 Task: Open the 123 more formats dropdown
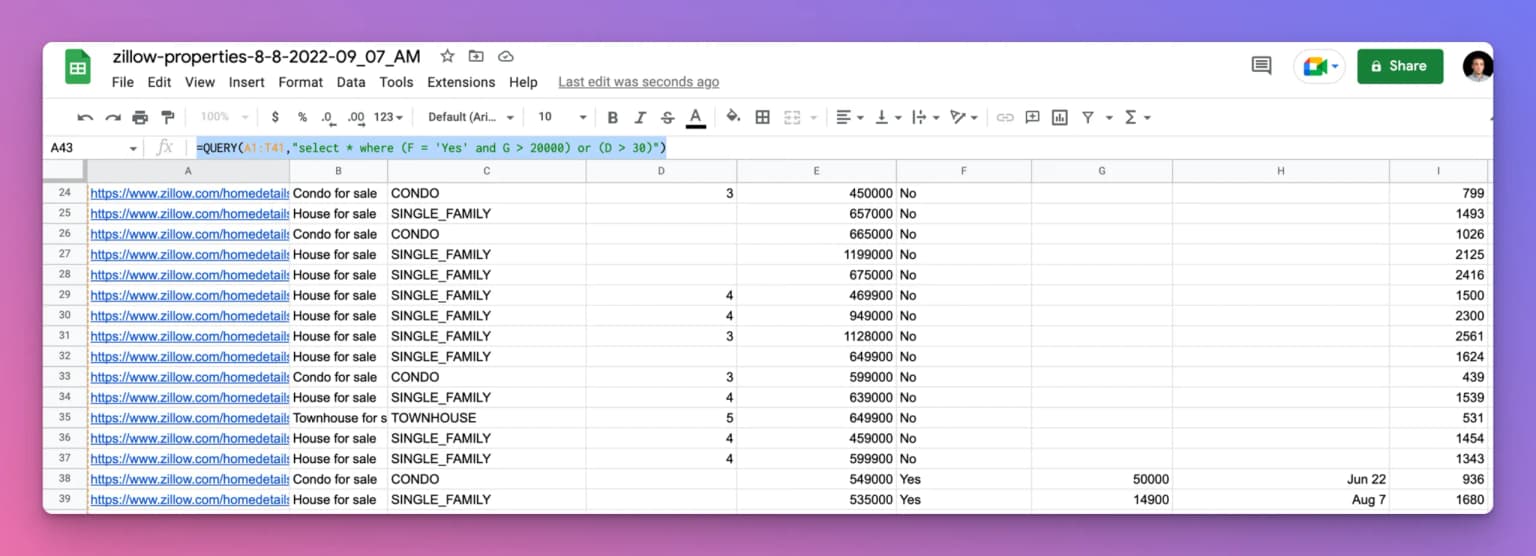click(388, 117)
